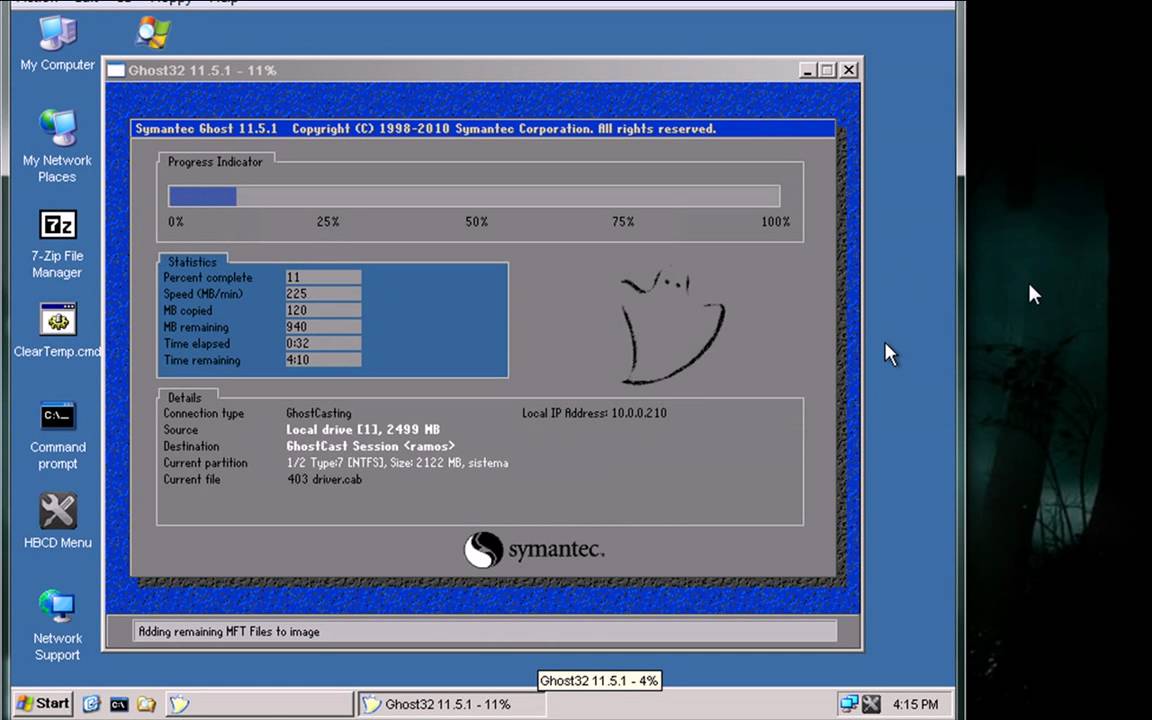Open the HBCD Menu desktop icon
This screenshot has height=720, width=1152.
[x=57, y=521]
